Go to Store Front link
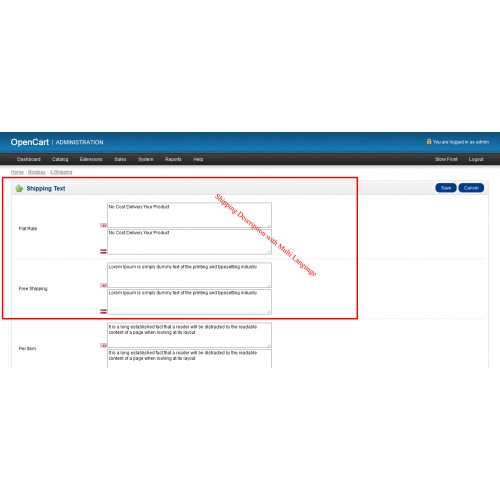The width and height of the screenshot is (500, 500). 446,159
